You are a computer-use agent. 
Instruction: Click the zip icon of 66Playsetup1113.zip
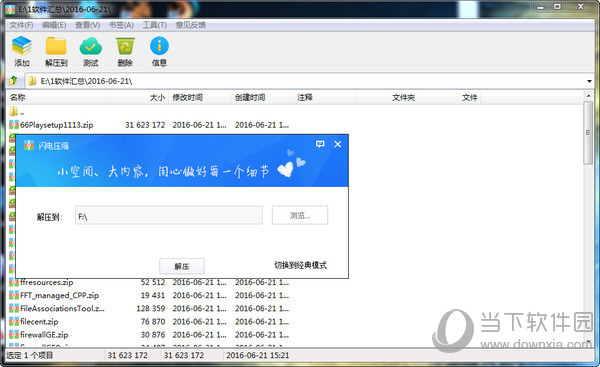click(x=14, y=125)
